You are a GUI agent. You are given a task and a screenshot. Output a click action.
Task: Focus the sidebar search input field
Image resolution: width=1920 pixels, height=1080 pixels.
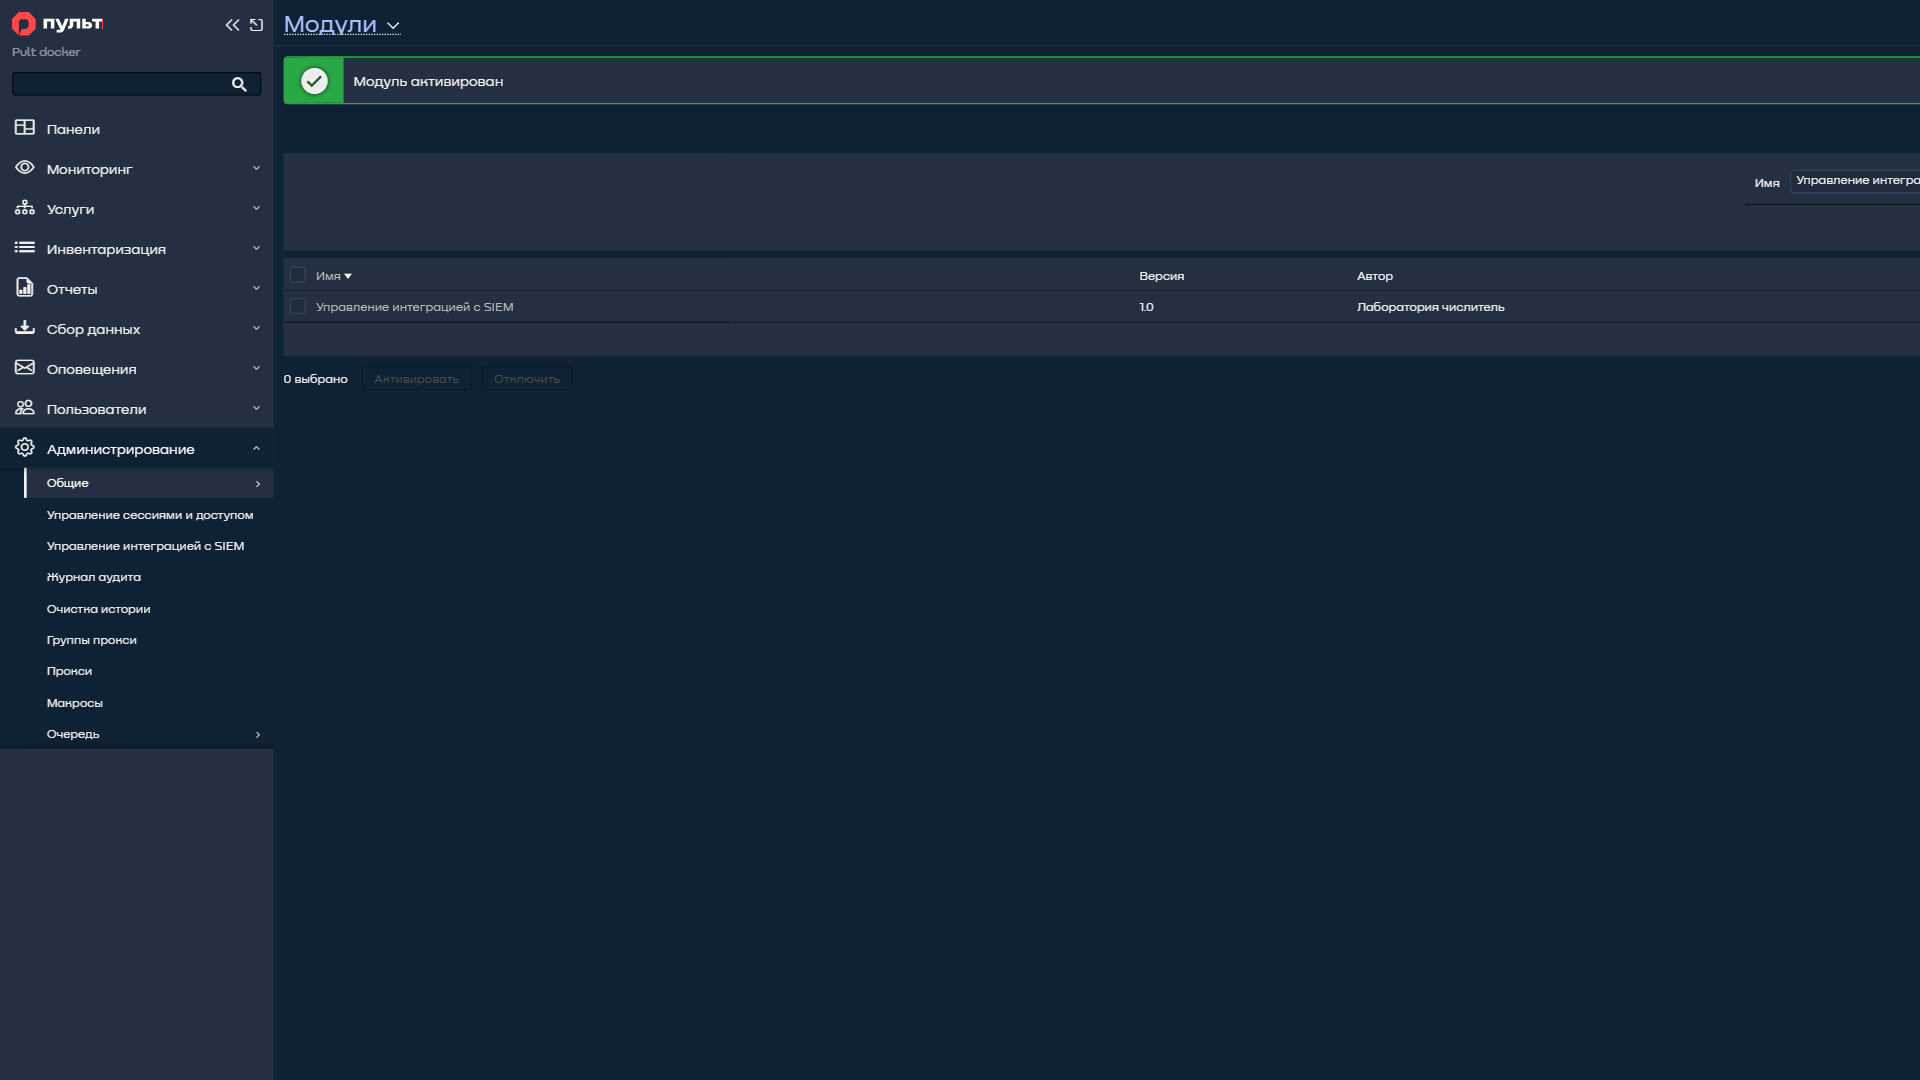(x=122, y=84)
